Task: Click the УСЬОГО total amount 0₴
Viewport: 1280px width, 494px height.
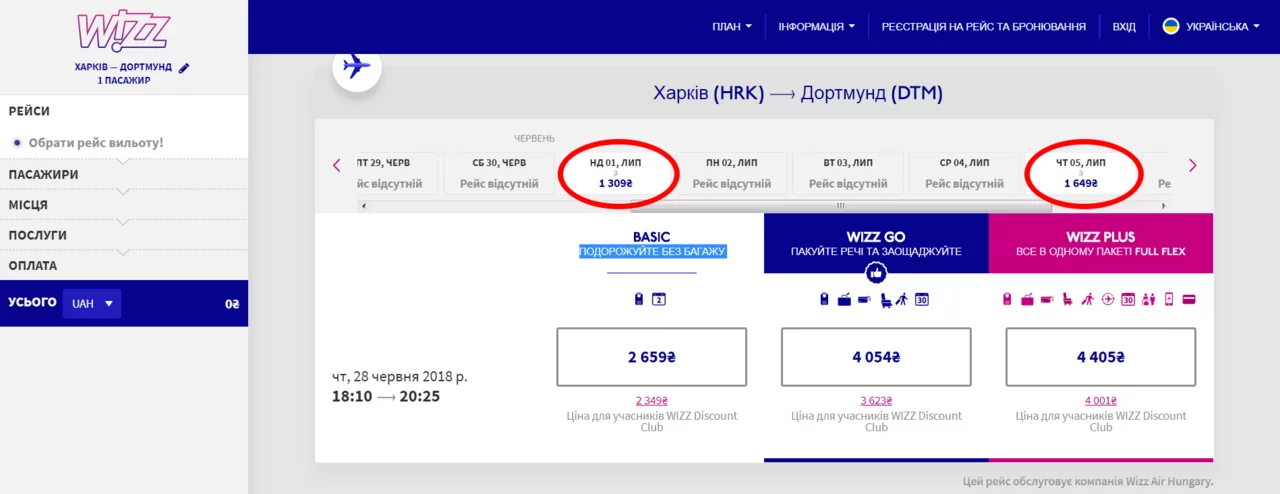Action: pyautogui.click(x=232, y=303)
